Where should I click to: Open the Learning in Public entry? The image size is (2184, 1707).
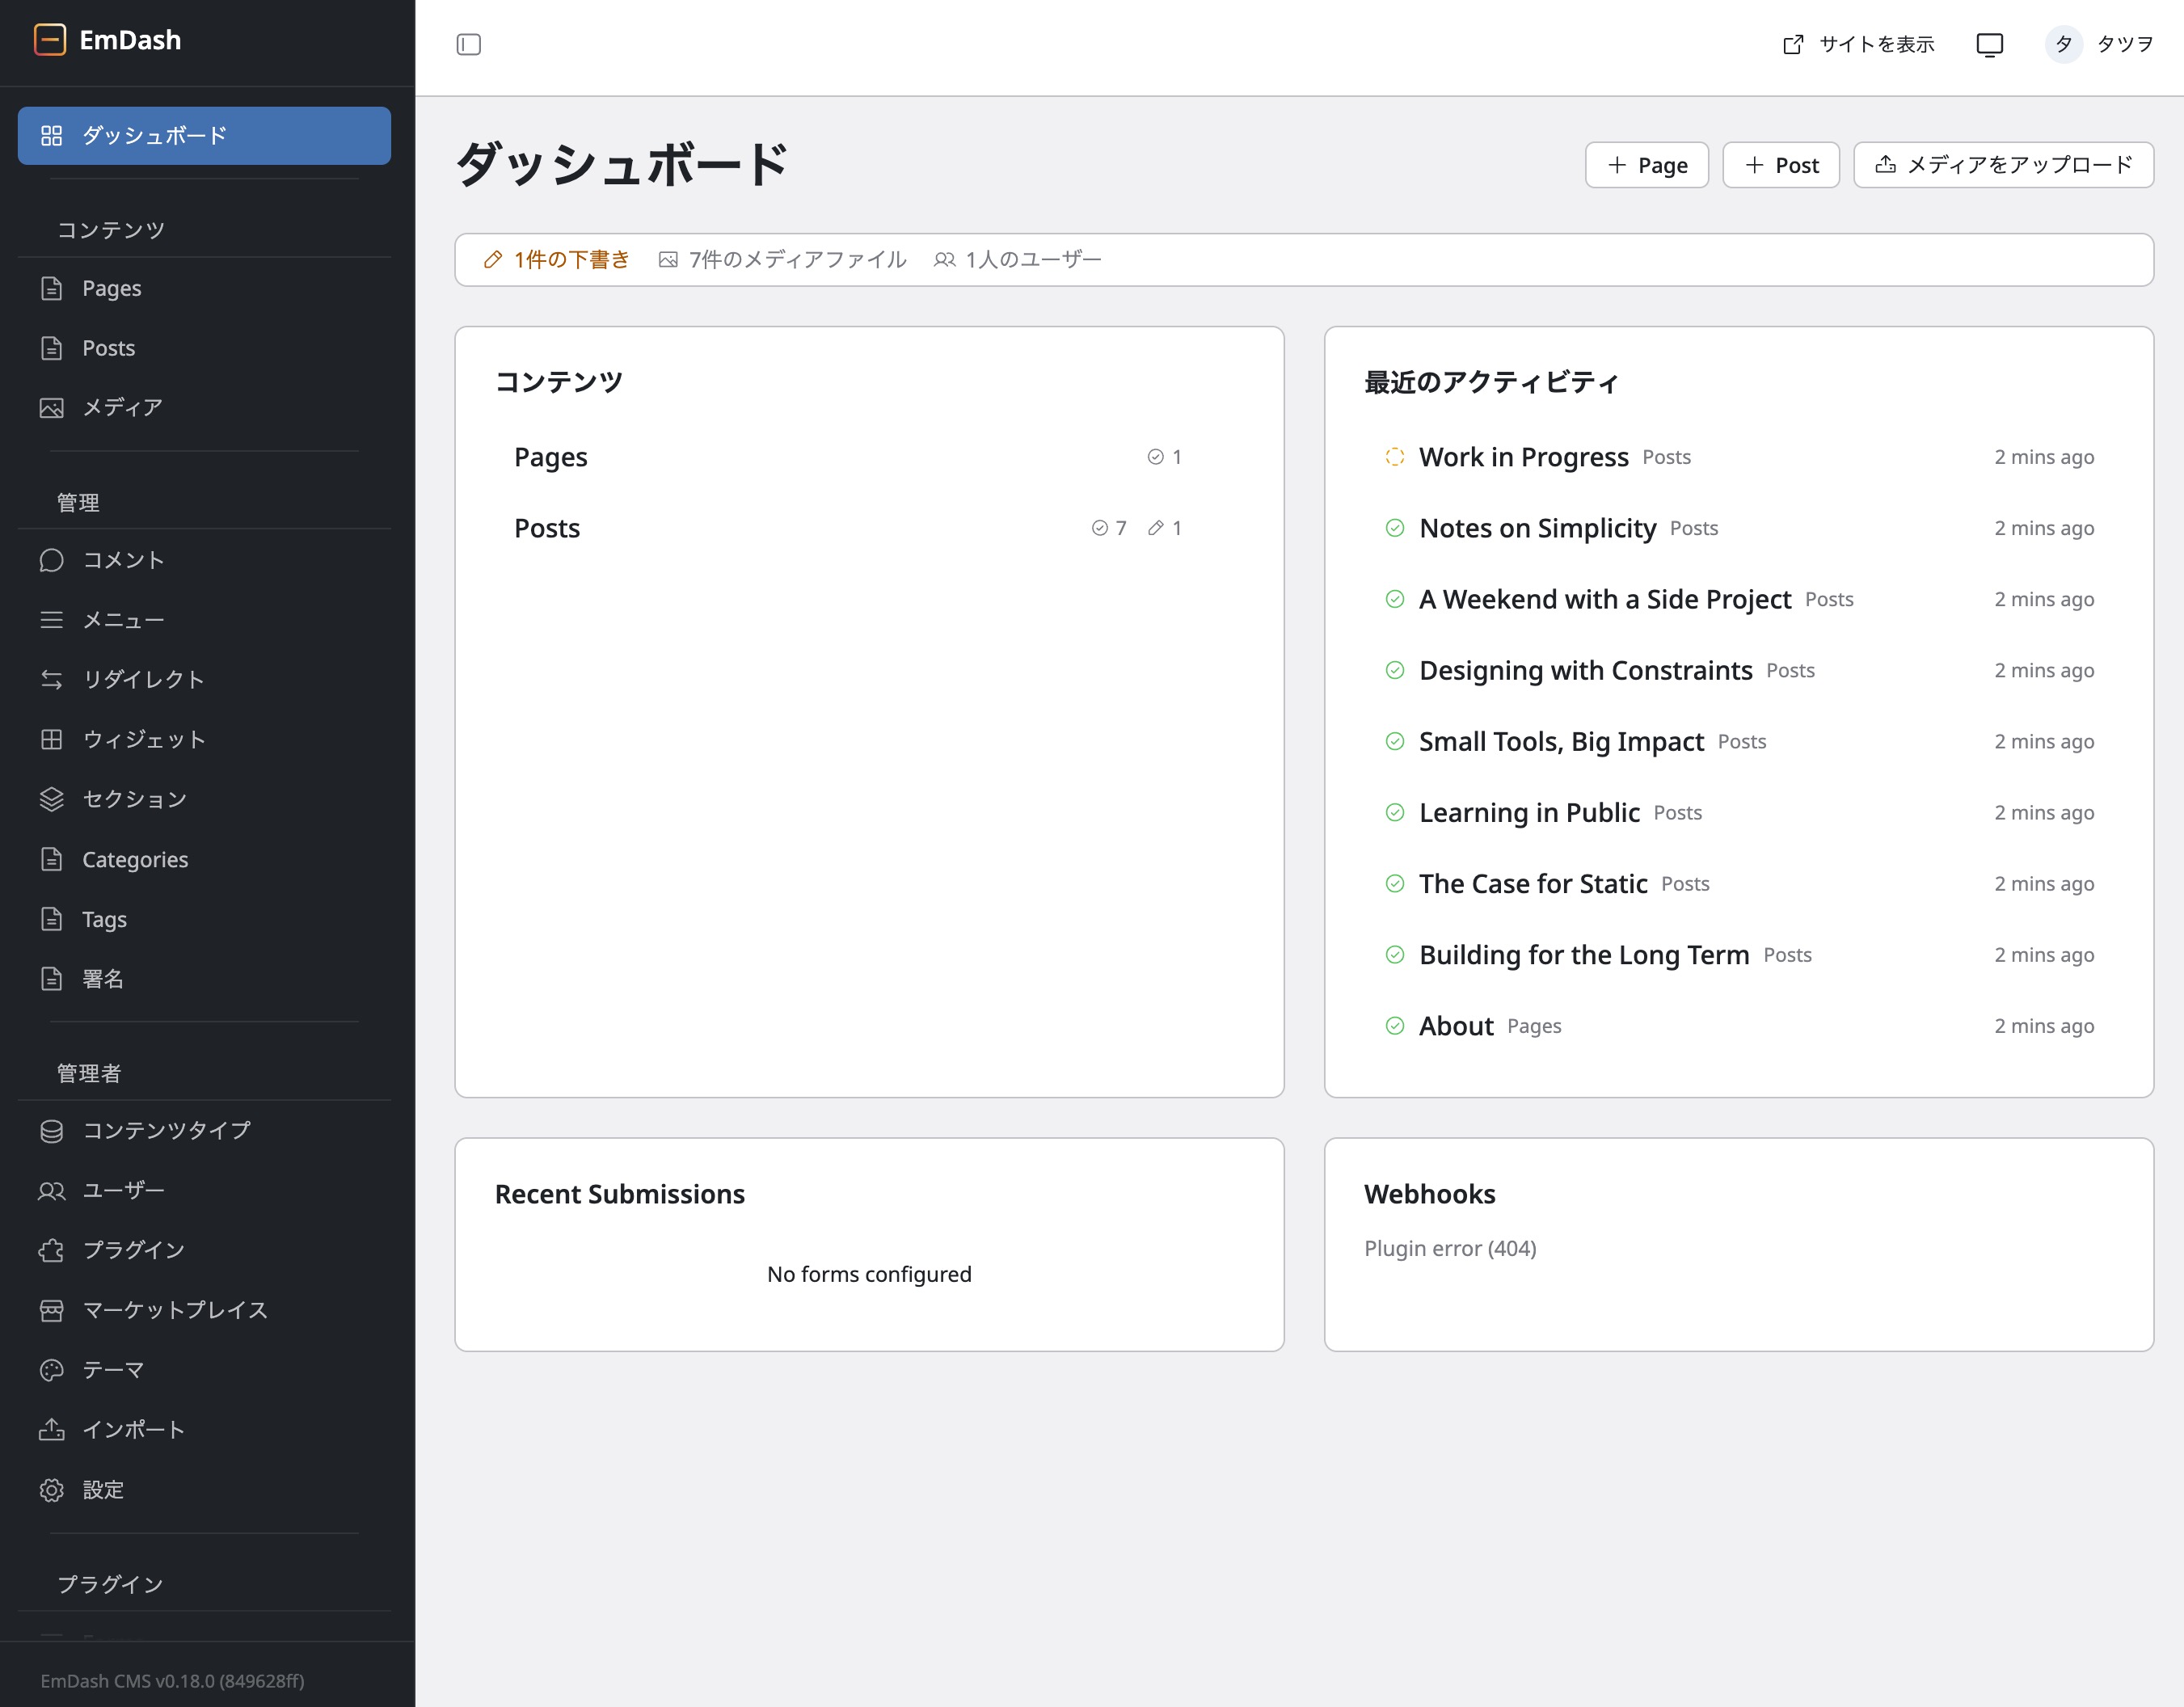pos(1738,812)
